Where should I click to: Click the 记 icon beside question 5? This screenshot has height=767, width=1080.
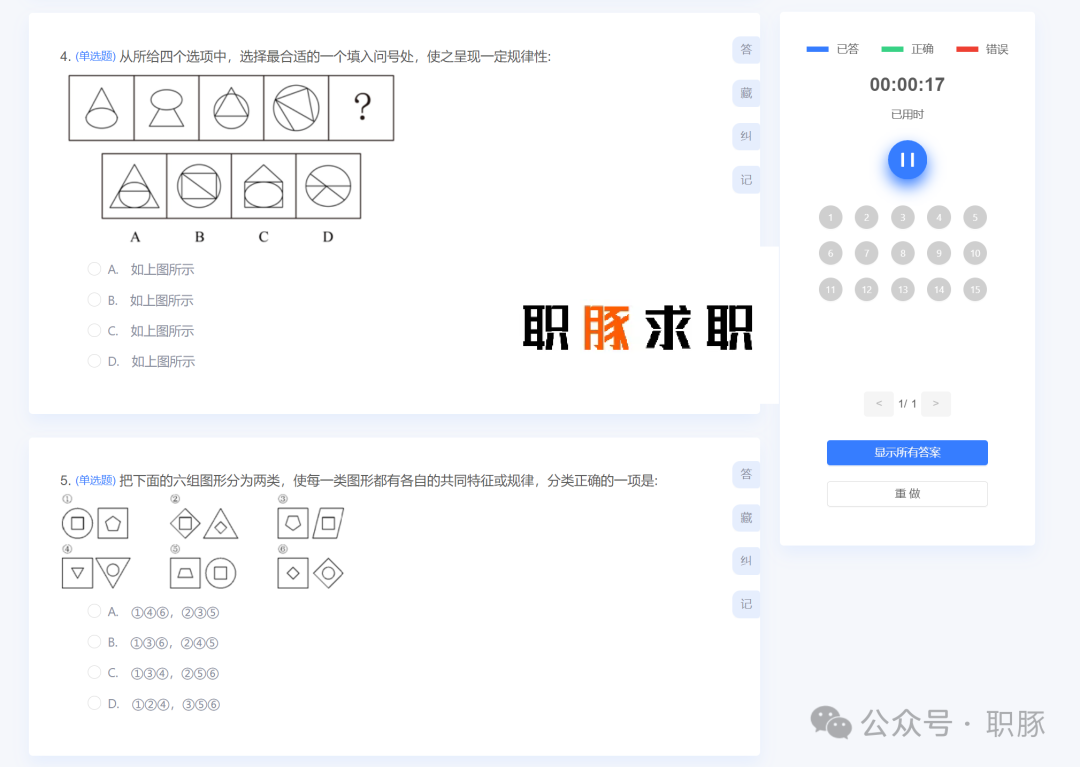(745, 604)
